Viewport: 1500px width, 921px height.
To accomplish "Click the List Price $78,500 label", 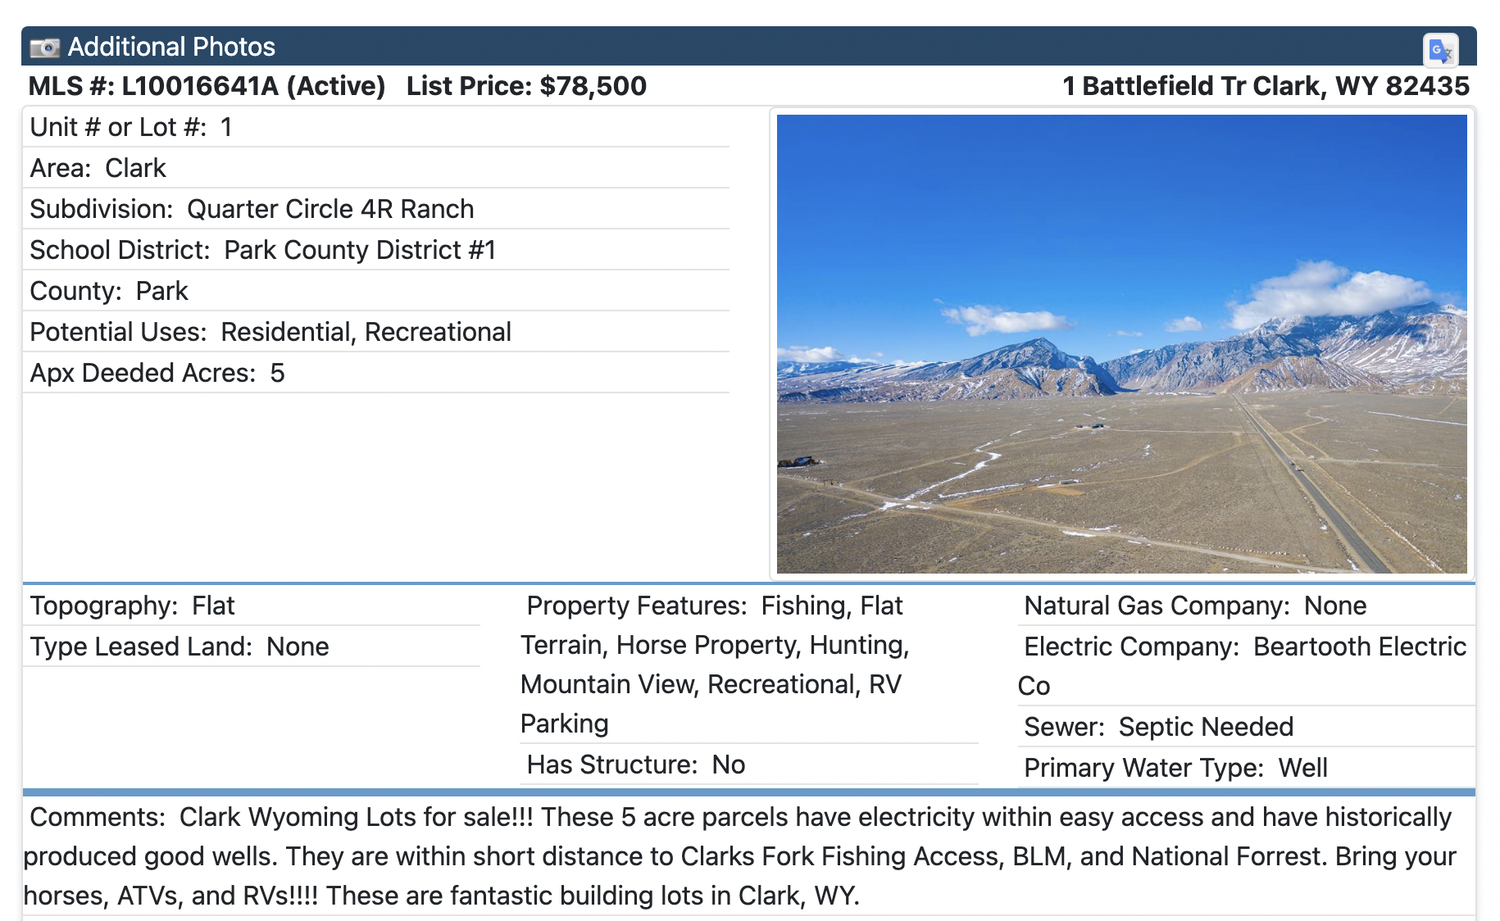I will (x=526, y=86).
